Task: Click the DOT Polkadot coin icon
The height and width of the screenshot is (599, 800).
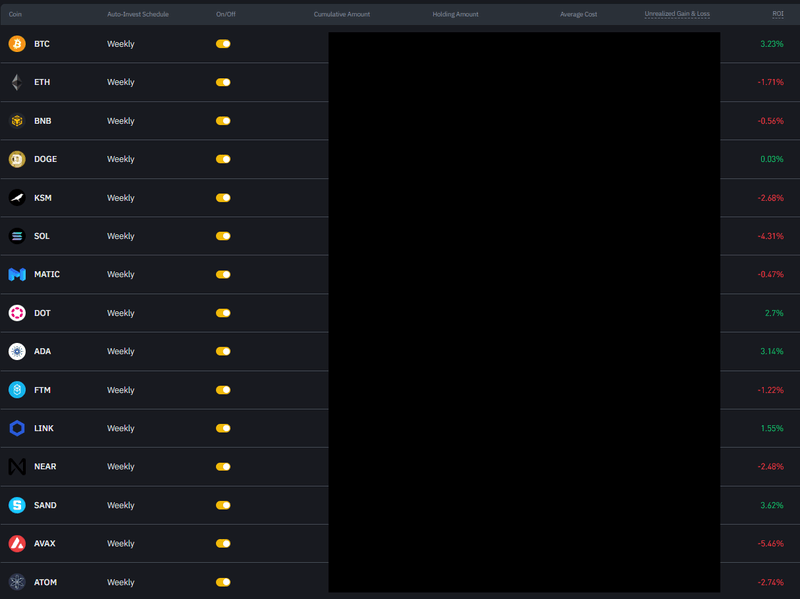Action: 17,313
